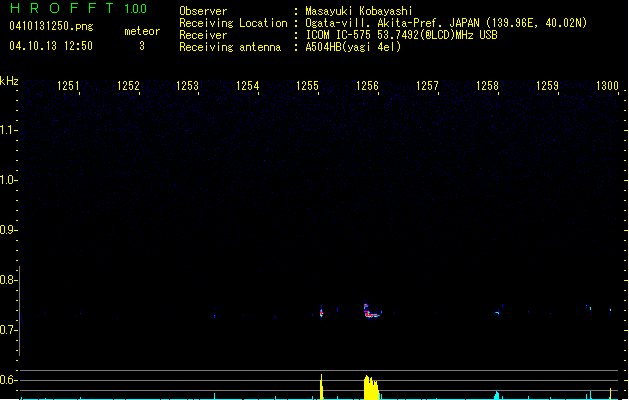629x400 pixels.
Task: Click the meteor label
Action: (x=142, y=31)
